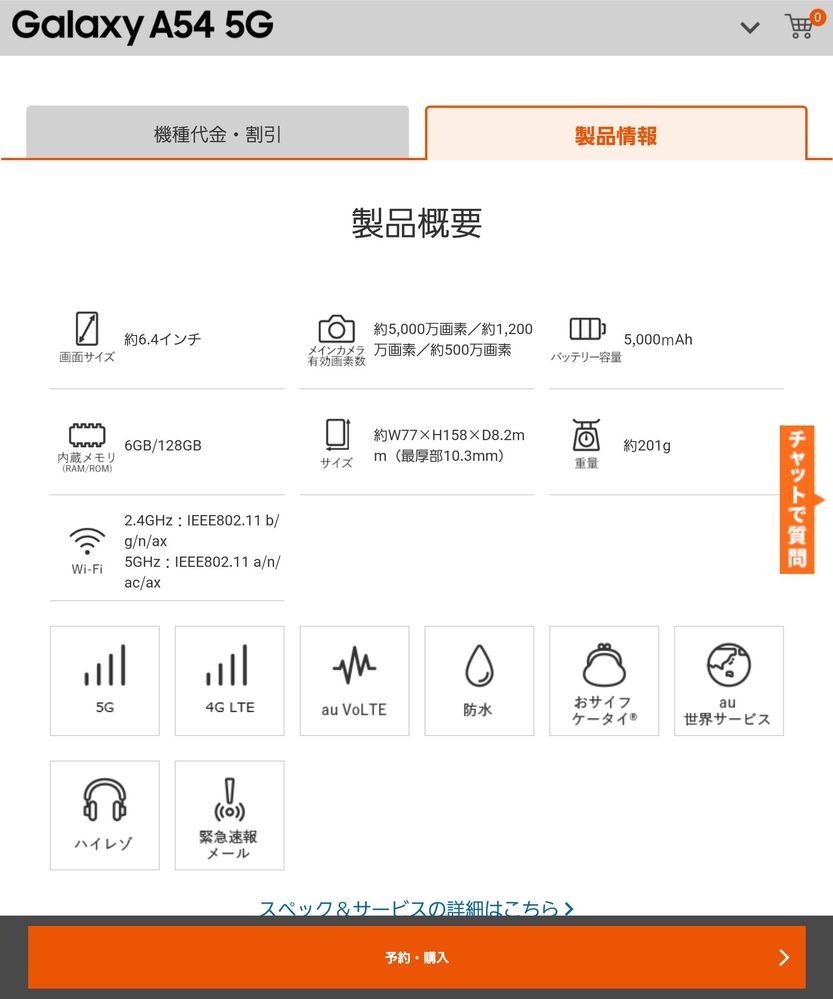Switch to the 機種代金・割引 tab
Viewport: 833px width, 999px height.
pos(217,133)
